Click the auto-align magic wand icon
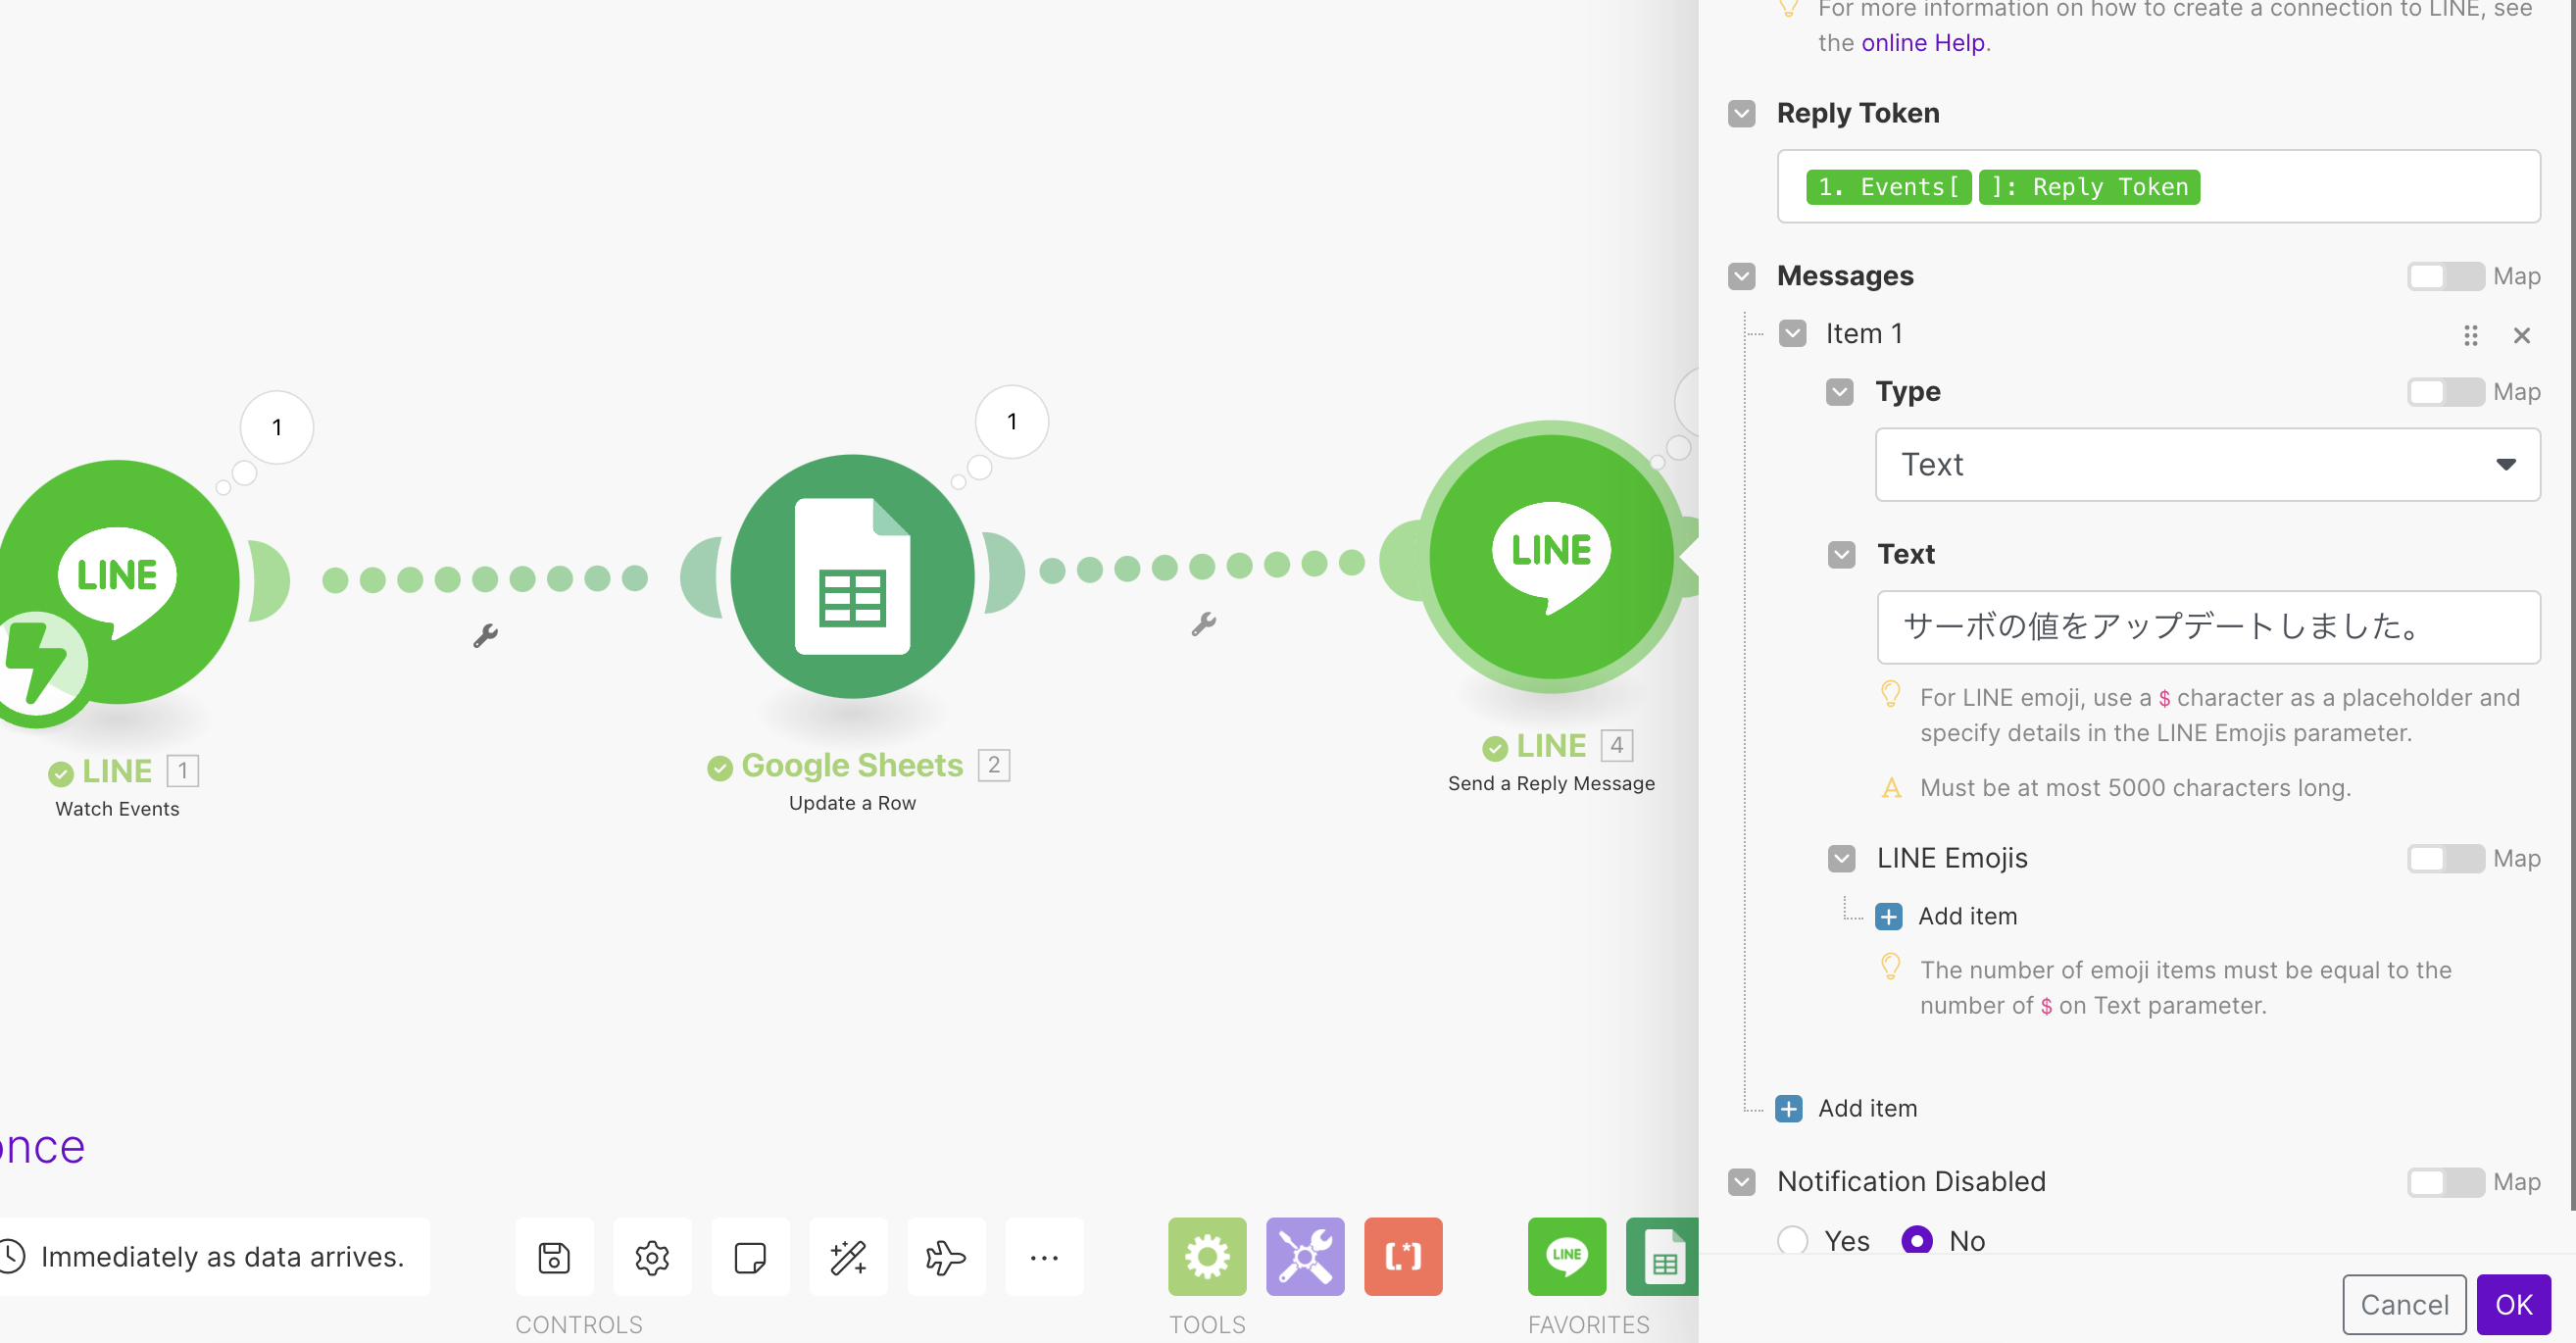Viewport: 2576px width, 1343px height. tap(848, 1257)
